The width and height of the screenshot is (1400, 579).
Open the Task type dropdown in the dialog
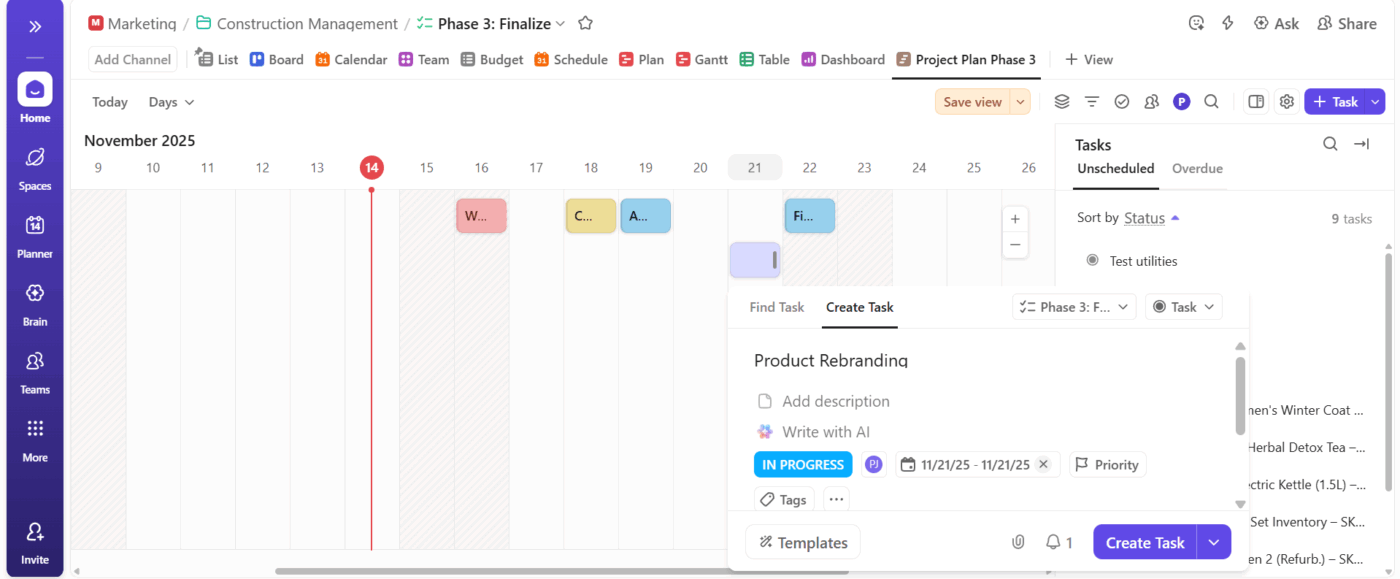tap(1184, 307)
